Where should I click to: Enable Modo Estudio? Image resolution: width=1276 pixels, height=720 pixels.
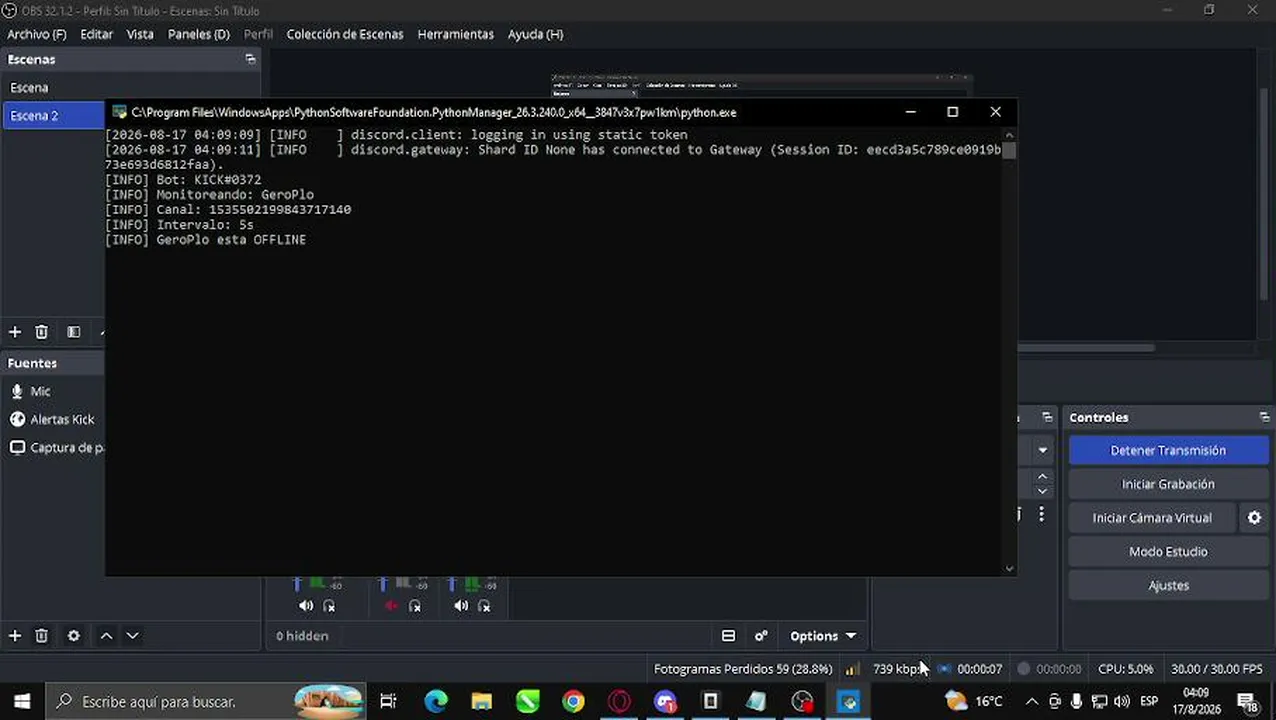click(x=1168, y=552)
